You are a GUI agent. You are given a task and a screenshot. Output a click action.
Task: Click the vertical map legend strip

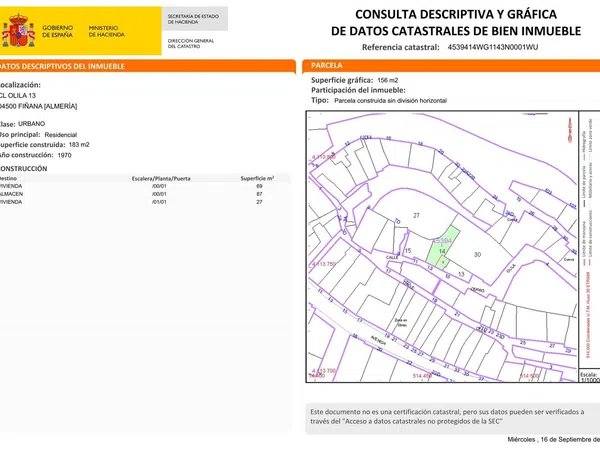tap(589, 240)
